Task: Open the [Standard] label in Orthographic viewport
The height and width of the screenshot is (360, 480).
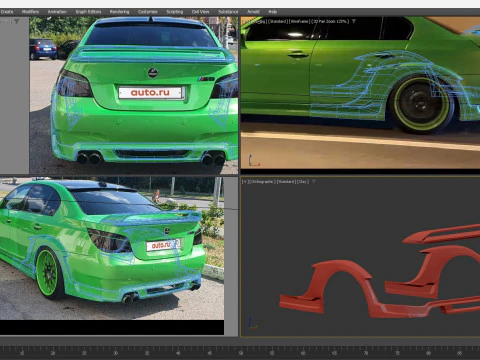Action: 286,182
